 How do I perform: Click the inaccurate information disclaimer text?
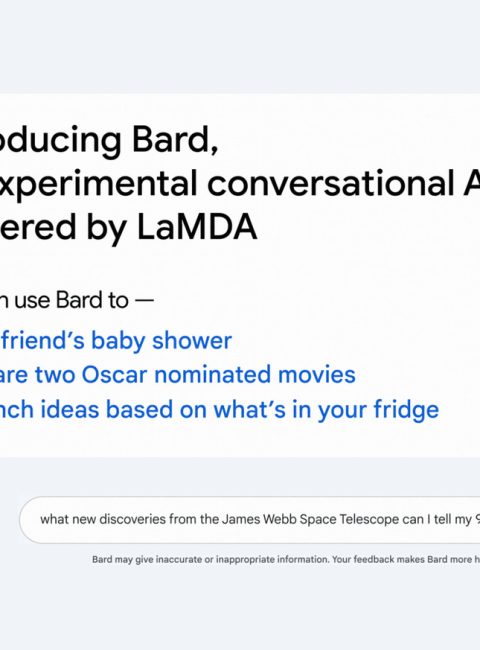(286, 560)
